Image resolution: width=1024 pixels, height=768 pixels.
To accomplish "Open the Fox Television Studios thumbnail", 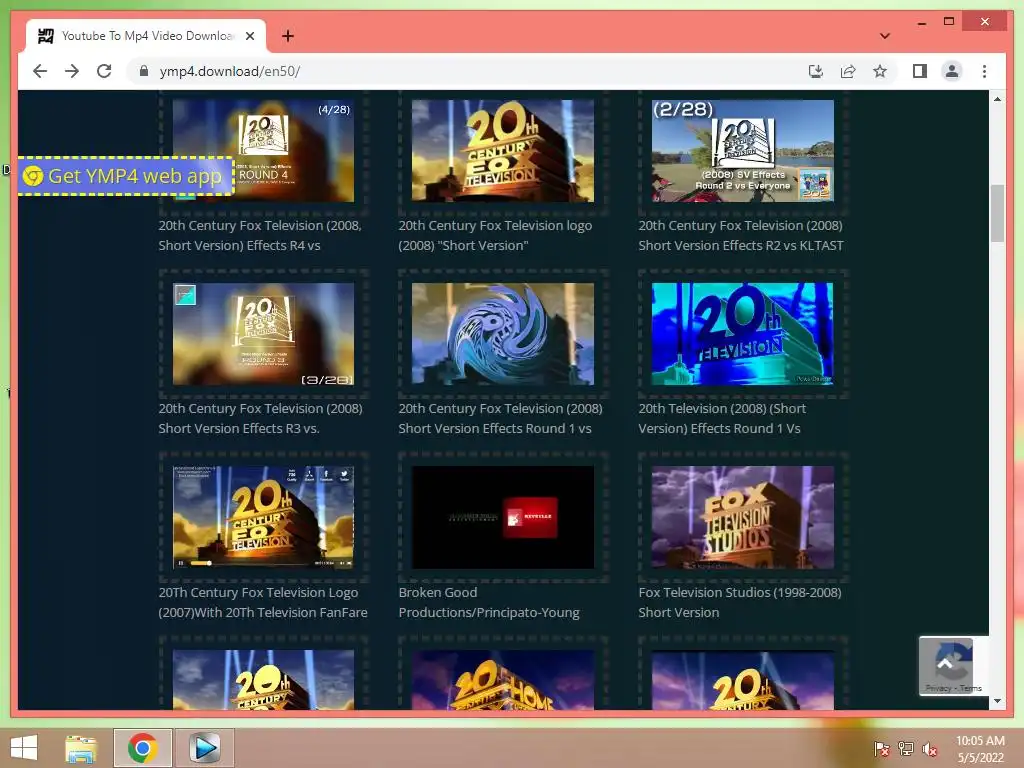I will [743, 517].
